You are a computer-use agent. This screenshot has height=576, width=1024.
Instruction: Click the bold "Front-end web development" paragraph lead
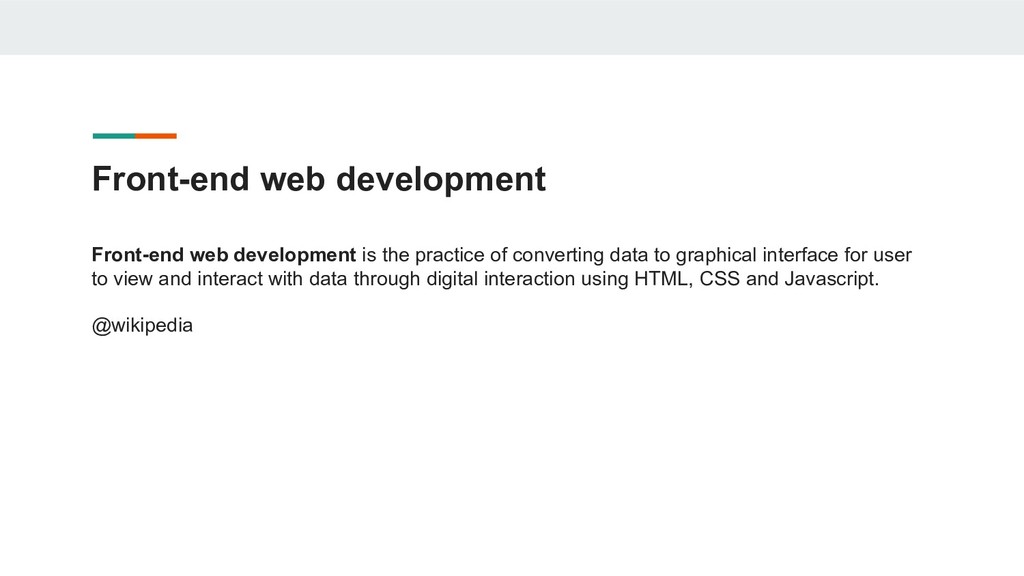pos(224,252)
